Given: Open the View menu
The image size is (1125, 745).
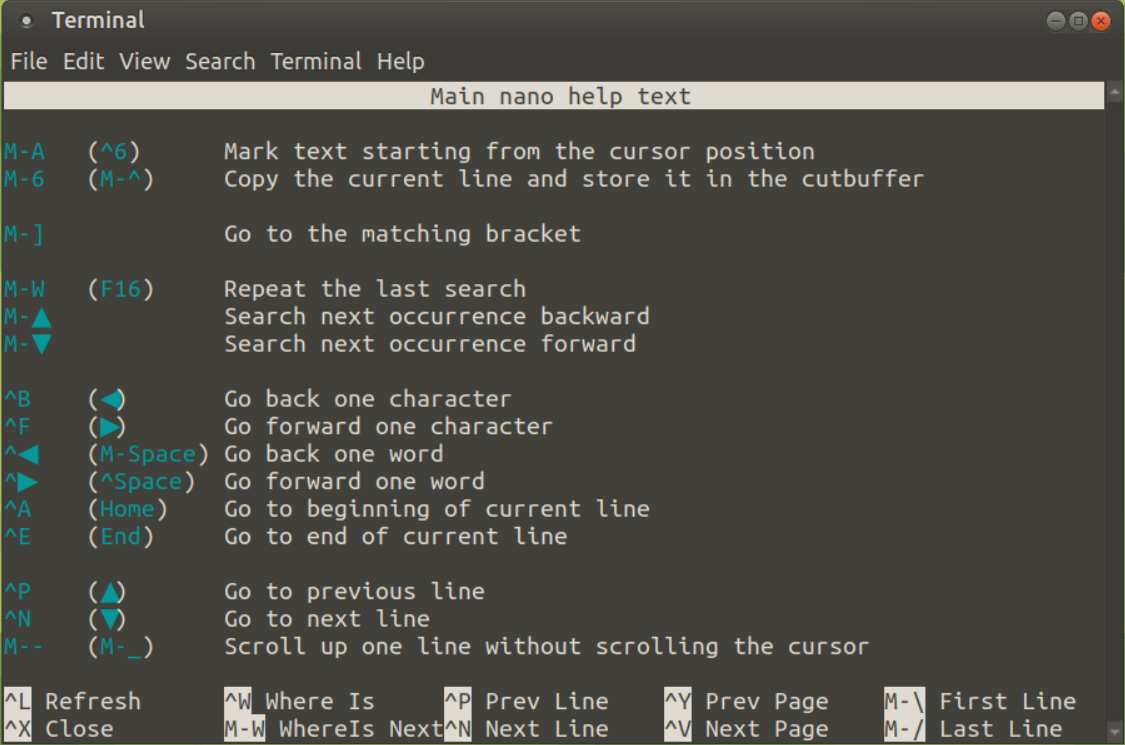Looking at the screenshot, I should point(145,62).
